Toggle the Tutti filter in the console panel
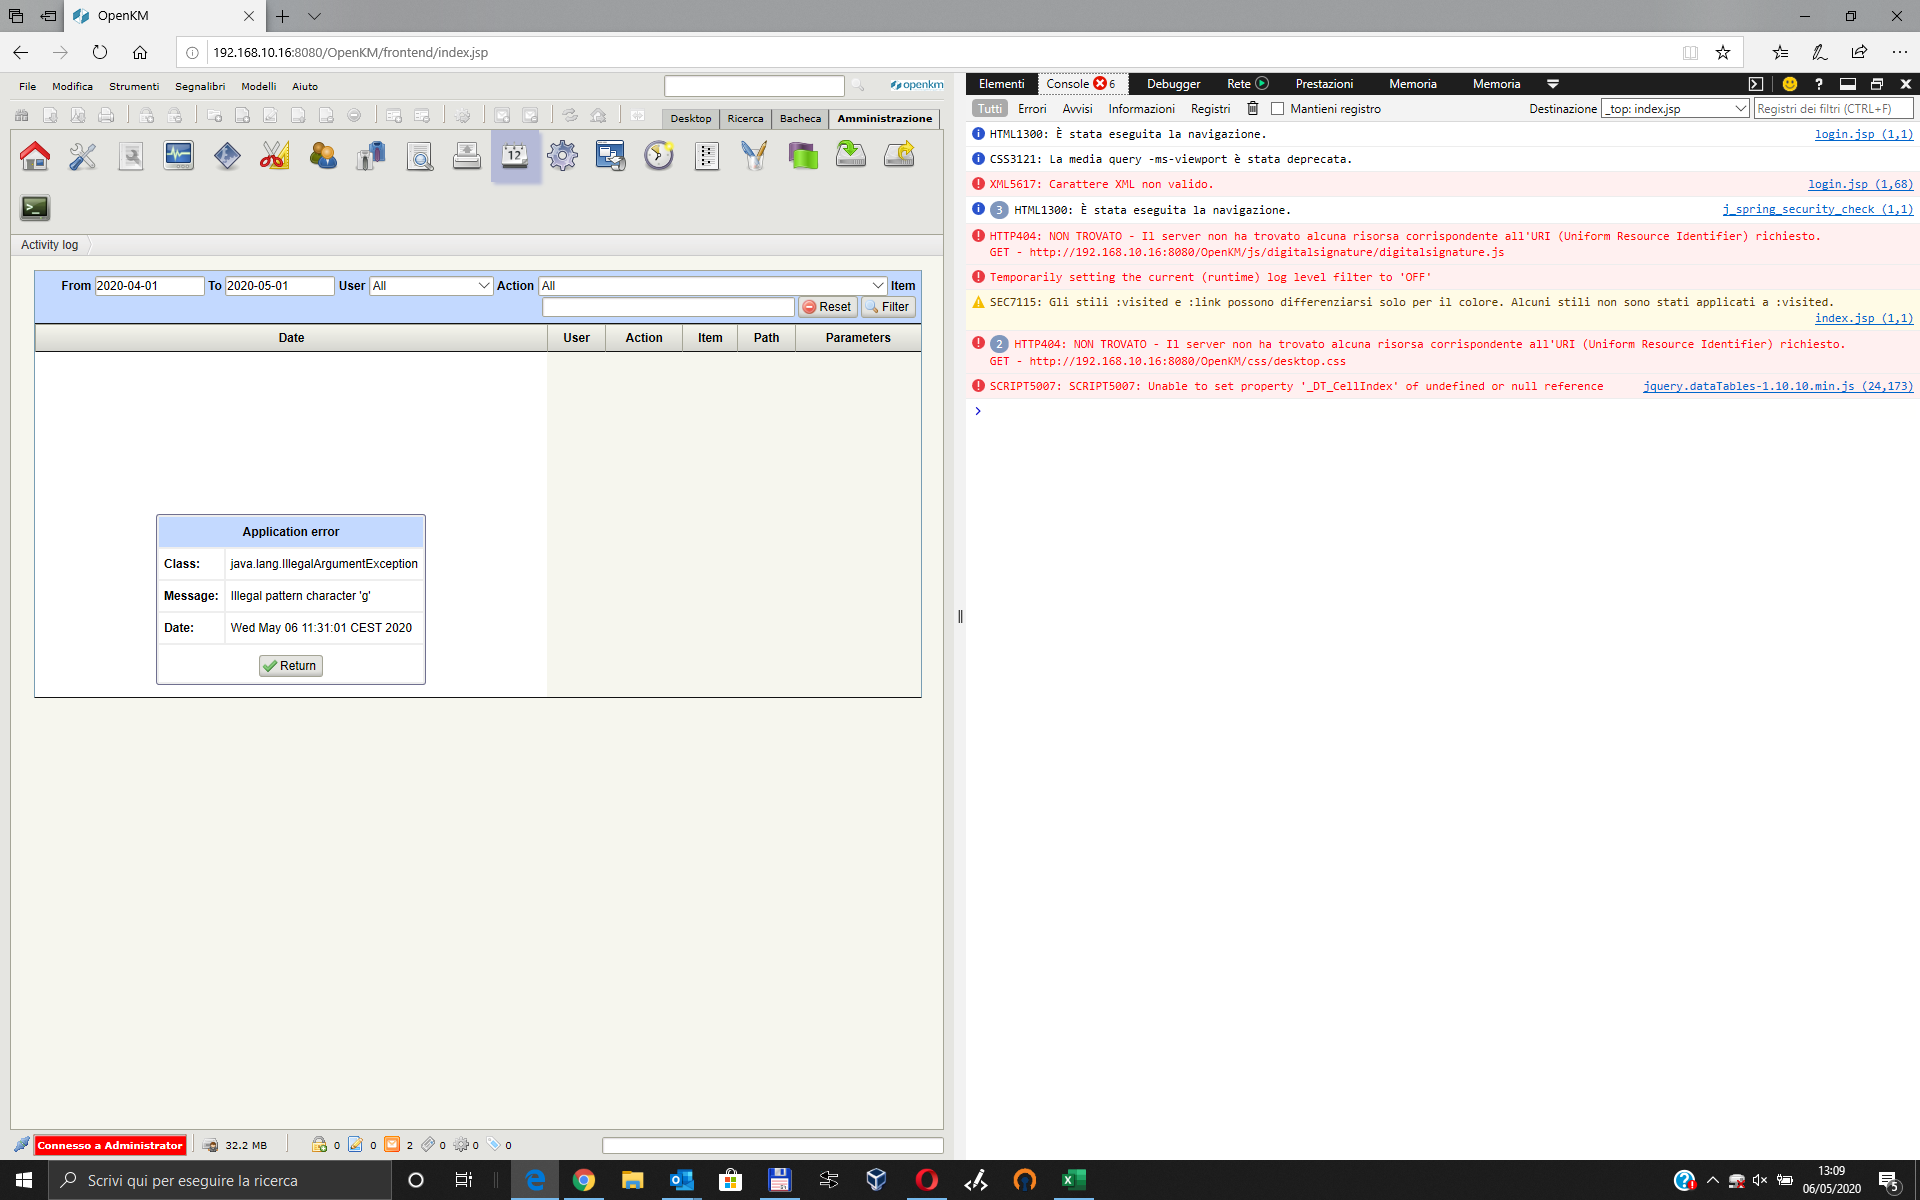The width and height of the screenshot is (1920, 1200). (988, 108)
